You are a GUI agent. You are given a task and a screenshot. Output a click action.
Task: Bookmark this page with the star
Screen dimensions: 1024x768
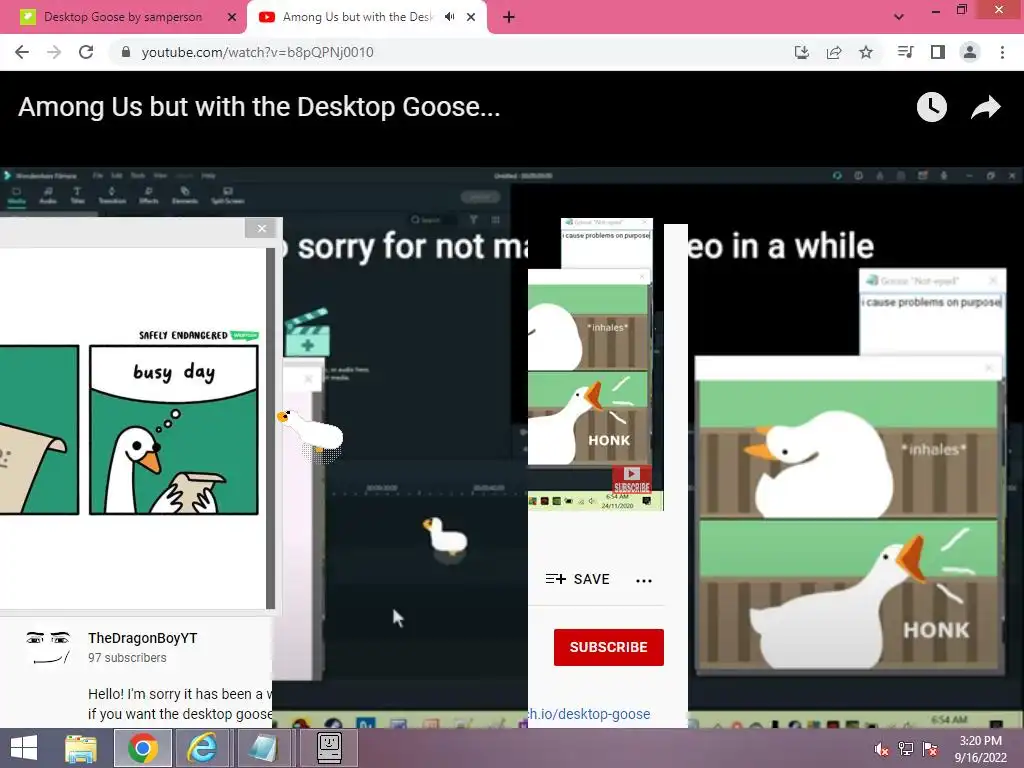click(866, 52)
